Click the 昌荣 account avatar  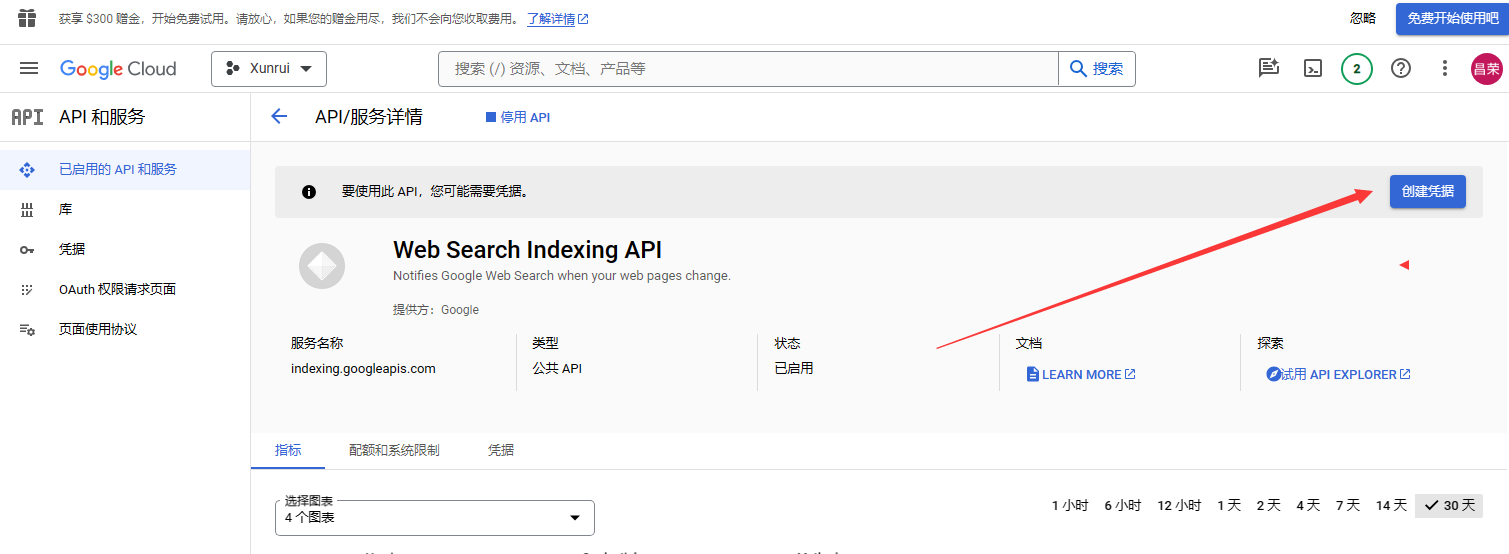coord(1486,68)
